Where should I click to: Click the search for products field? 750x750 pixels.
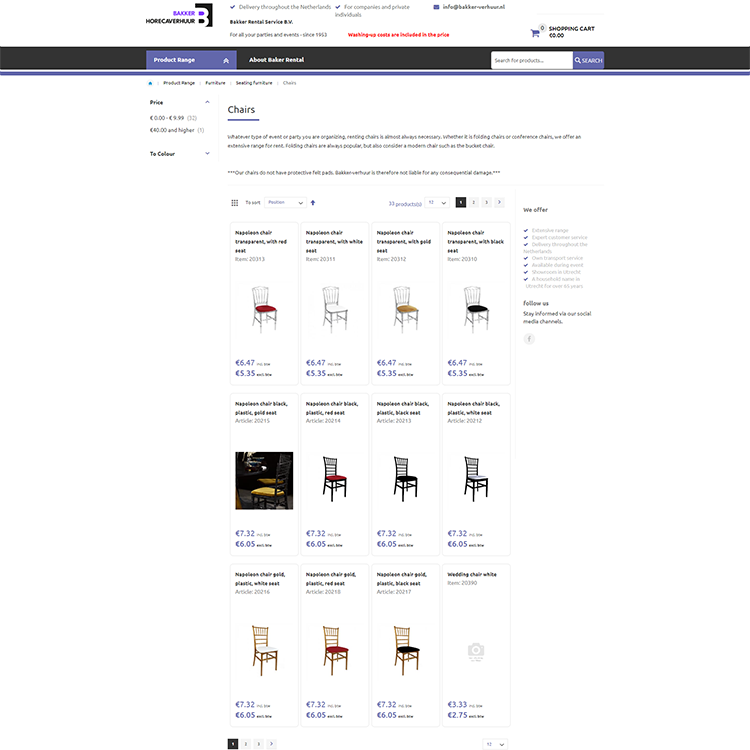click(x=531, y=60)
